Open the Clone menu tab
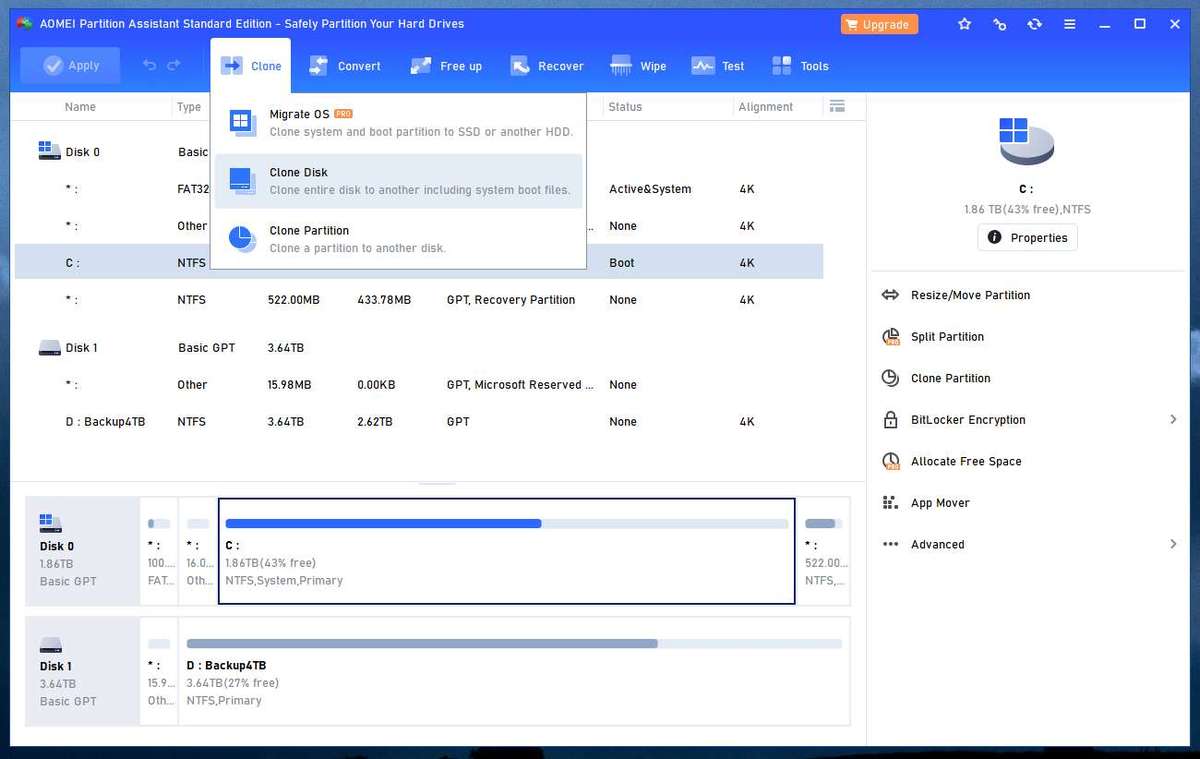This screenshot has height=759, width=1200. (x=251, y=66)
